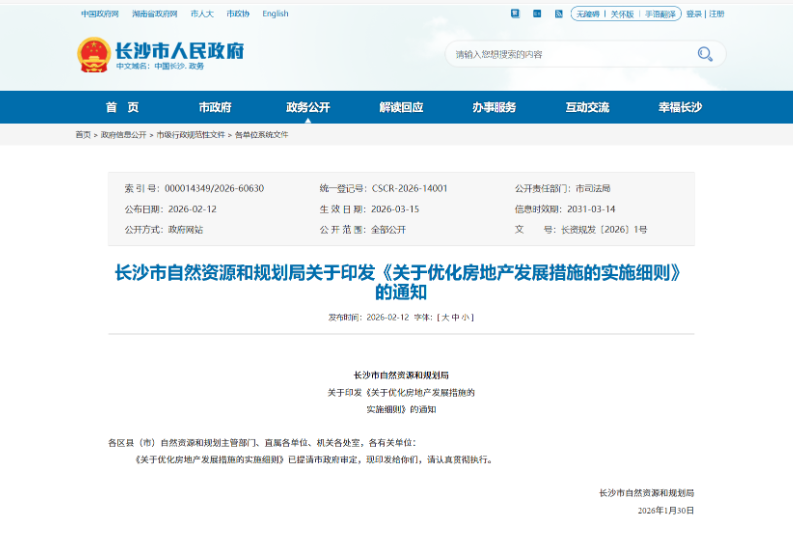Screen dimensions: 793x539
Task: Click the search magnifier icon
Action: coord(705,54)
